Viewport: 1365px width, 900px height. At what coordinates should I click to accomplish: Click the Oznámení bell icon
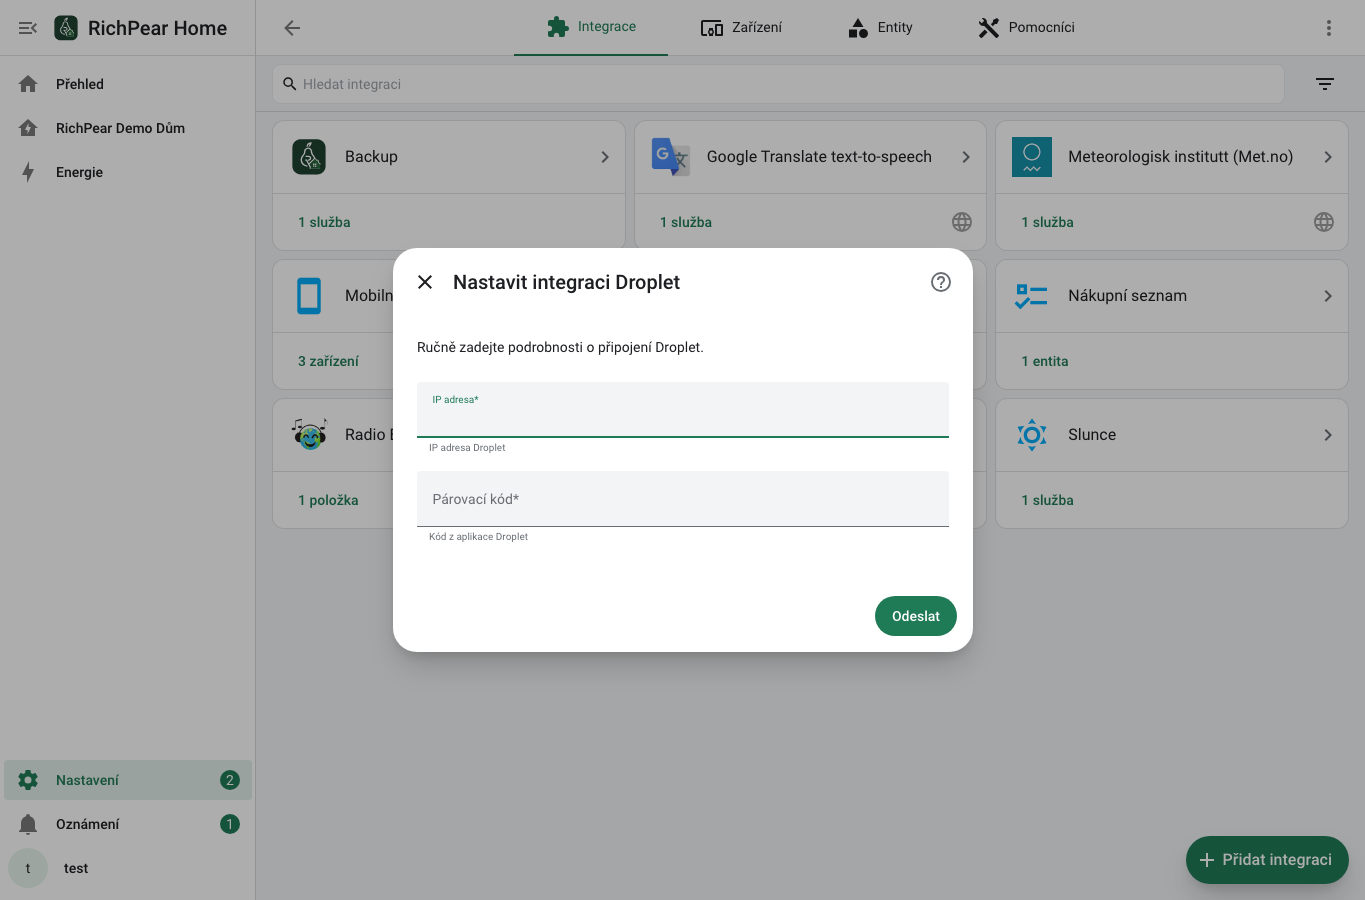point(28,824)
